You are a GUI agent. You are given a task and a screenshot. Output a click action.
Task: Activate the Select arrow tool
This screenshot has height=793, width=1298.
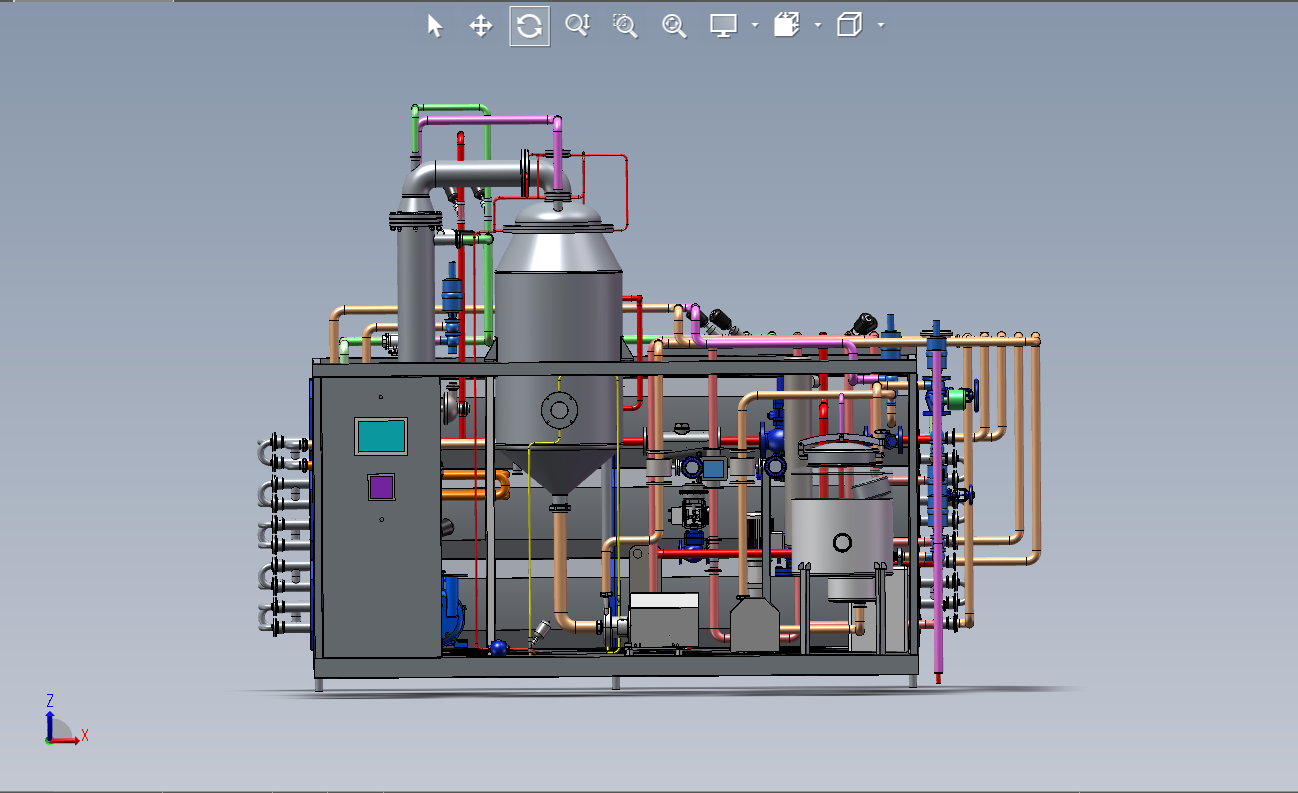pyautogui.click(x=434, y=26)
